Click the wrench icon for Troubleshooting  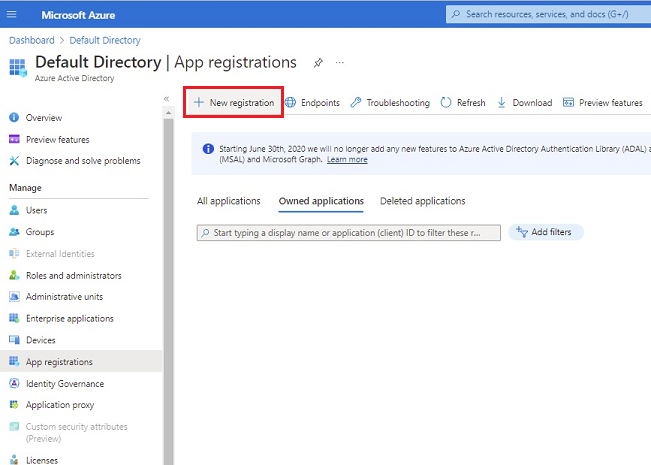(x=355, y=102)
